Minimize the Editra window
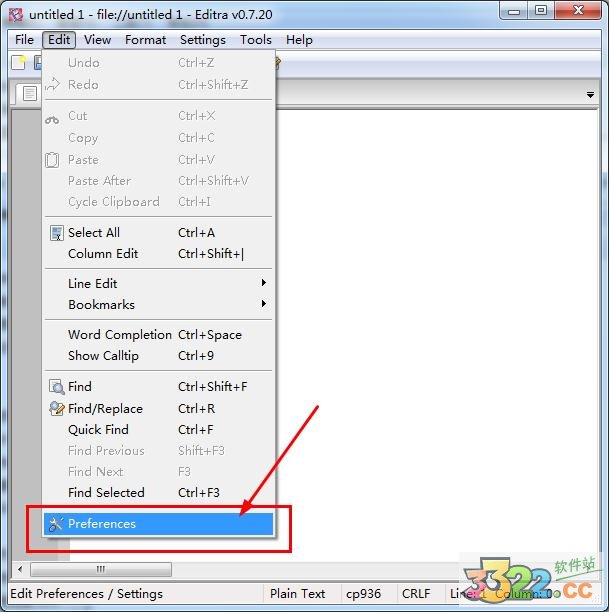Image resolution: width=609 pixels, height=612 pixels. 514,11
